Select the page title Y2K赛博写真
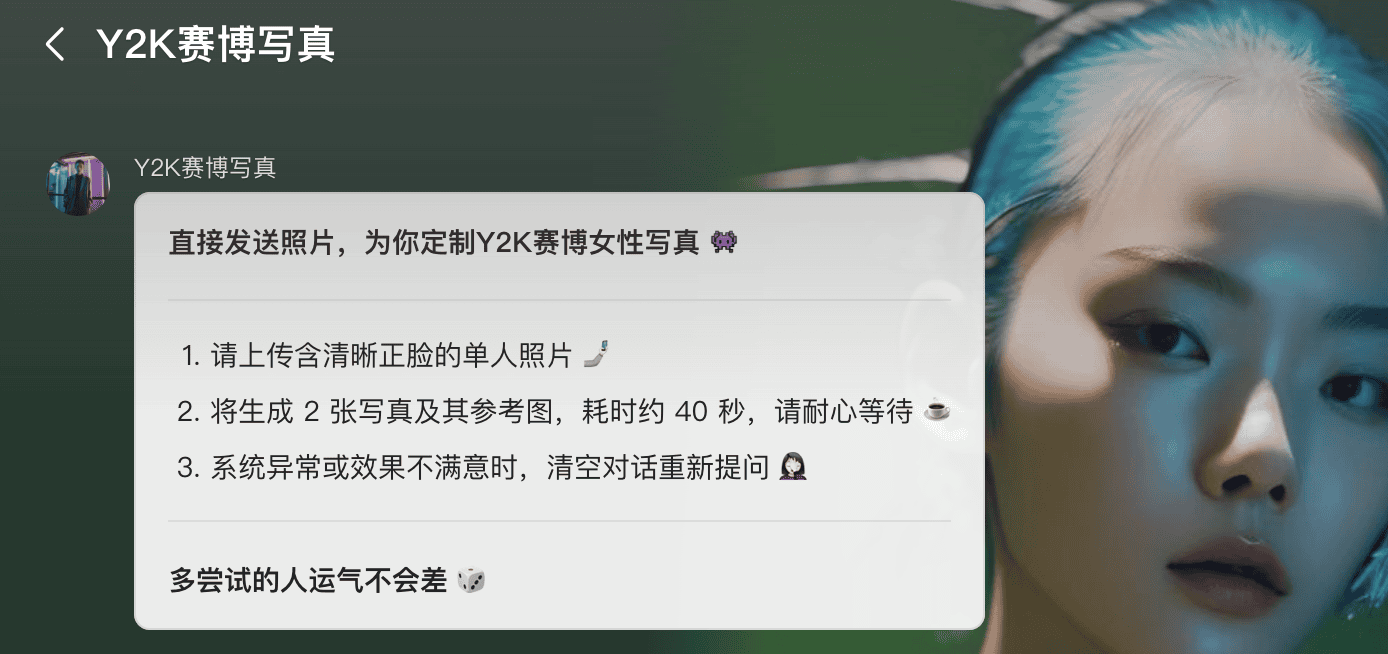Image resolution: width=1388 pixels, height=654 pixels. (x=215, y=44)
